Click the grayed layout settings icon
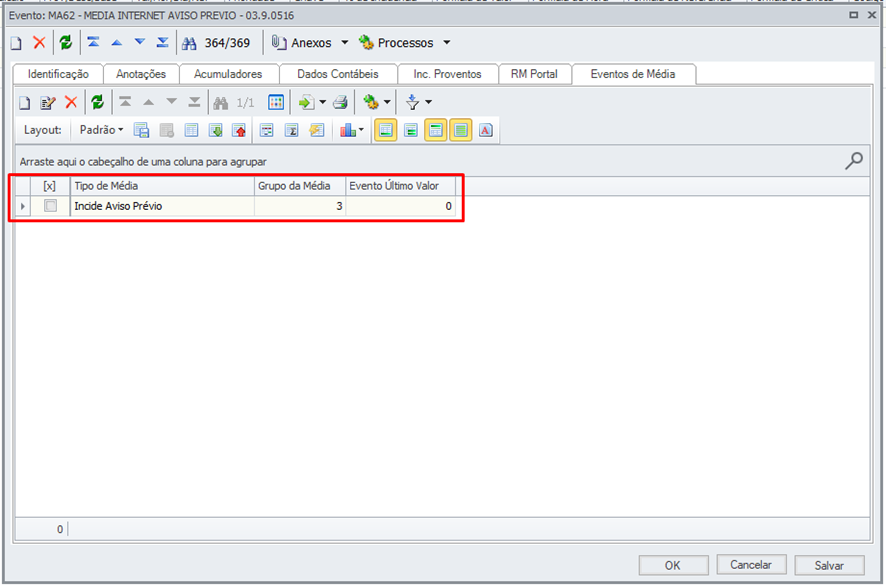The height and width of the screenshot is (586, 886). (x=167, y=131)
